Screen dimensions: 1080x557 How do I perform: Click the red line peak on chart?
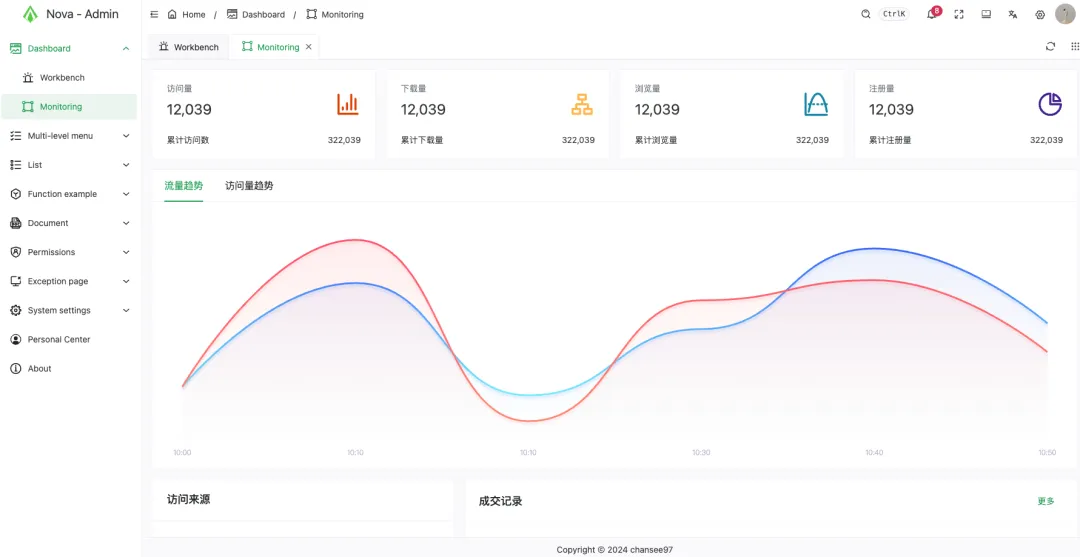pyautogui.click(x=355, y=240)
